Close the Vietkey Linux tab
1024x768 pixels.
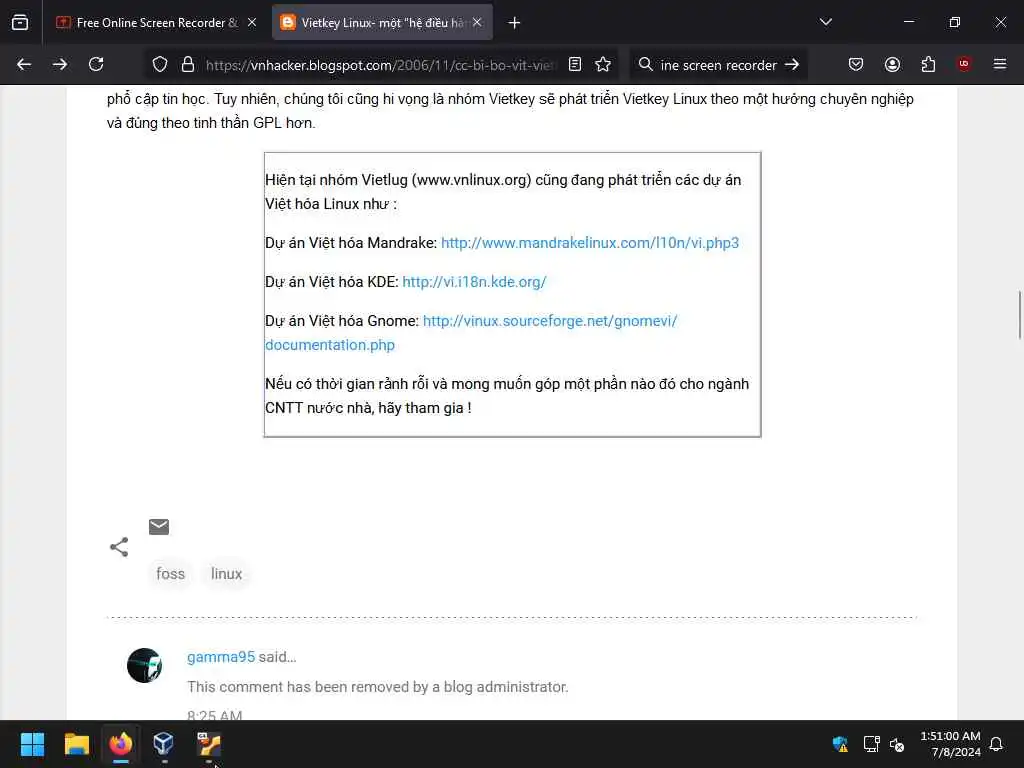pyautogui.click(x=477, y=23)
